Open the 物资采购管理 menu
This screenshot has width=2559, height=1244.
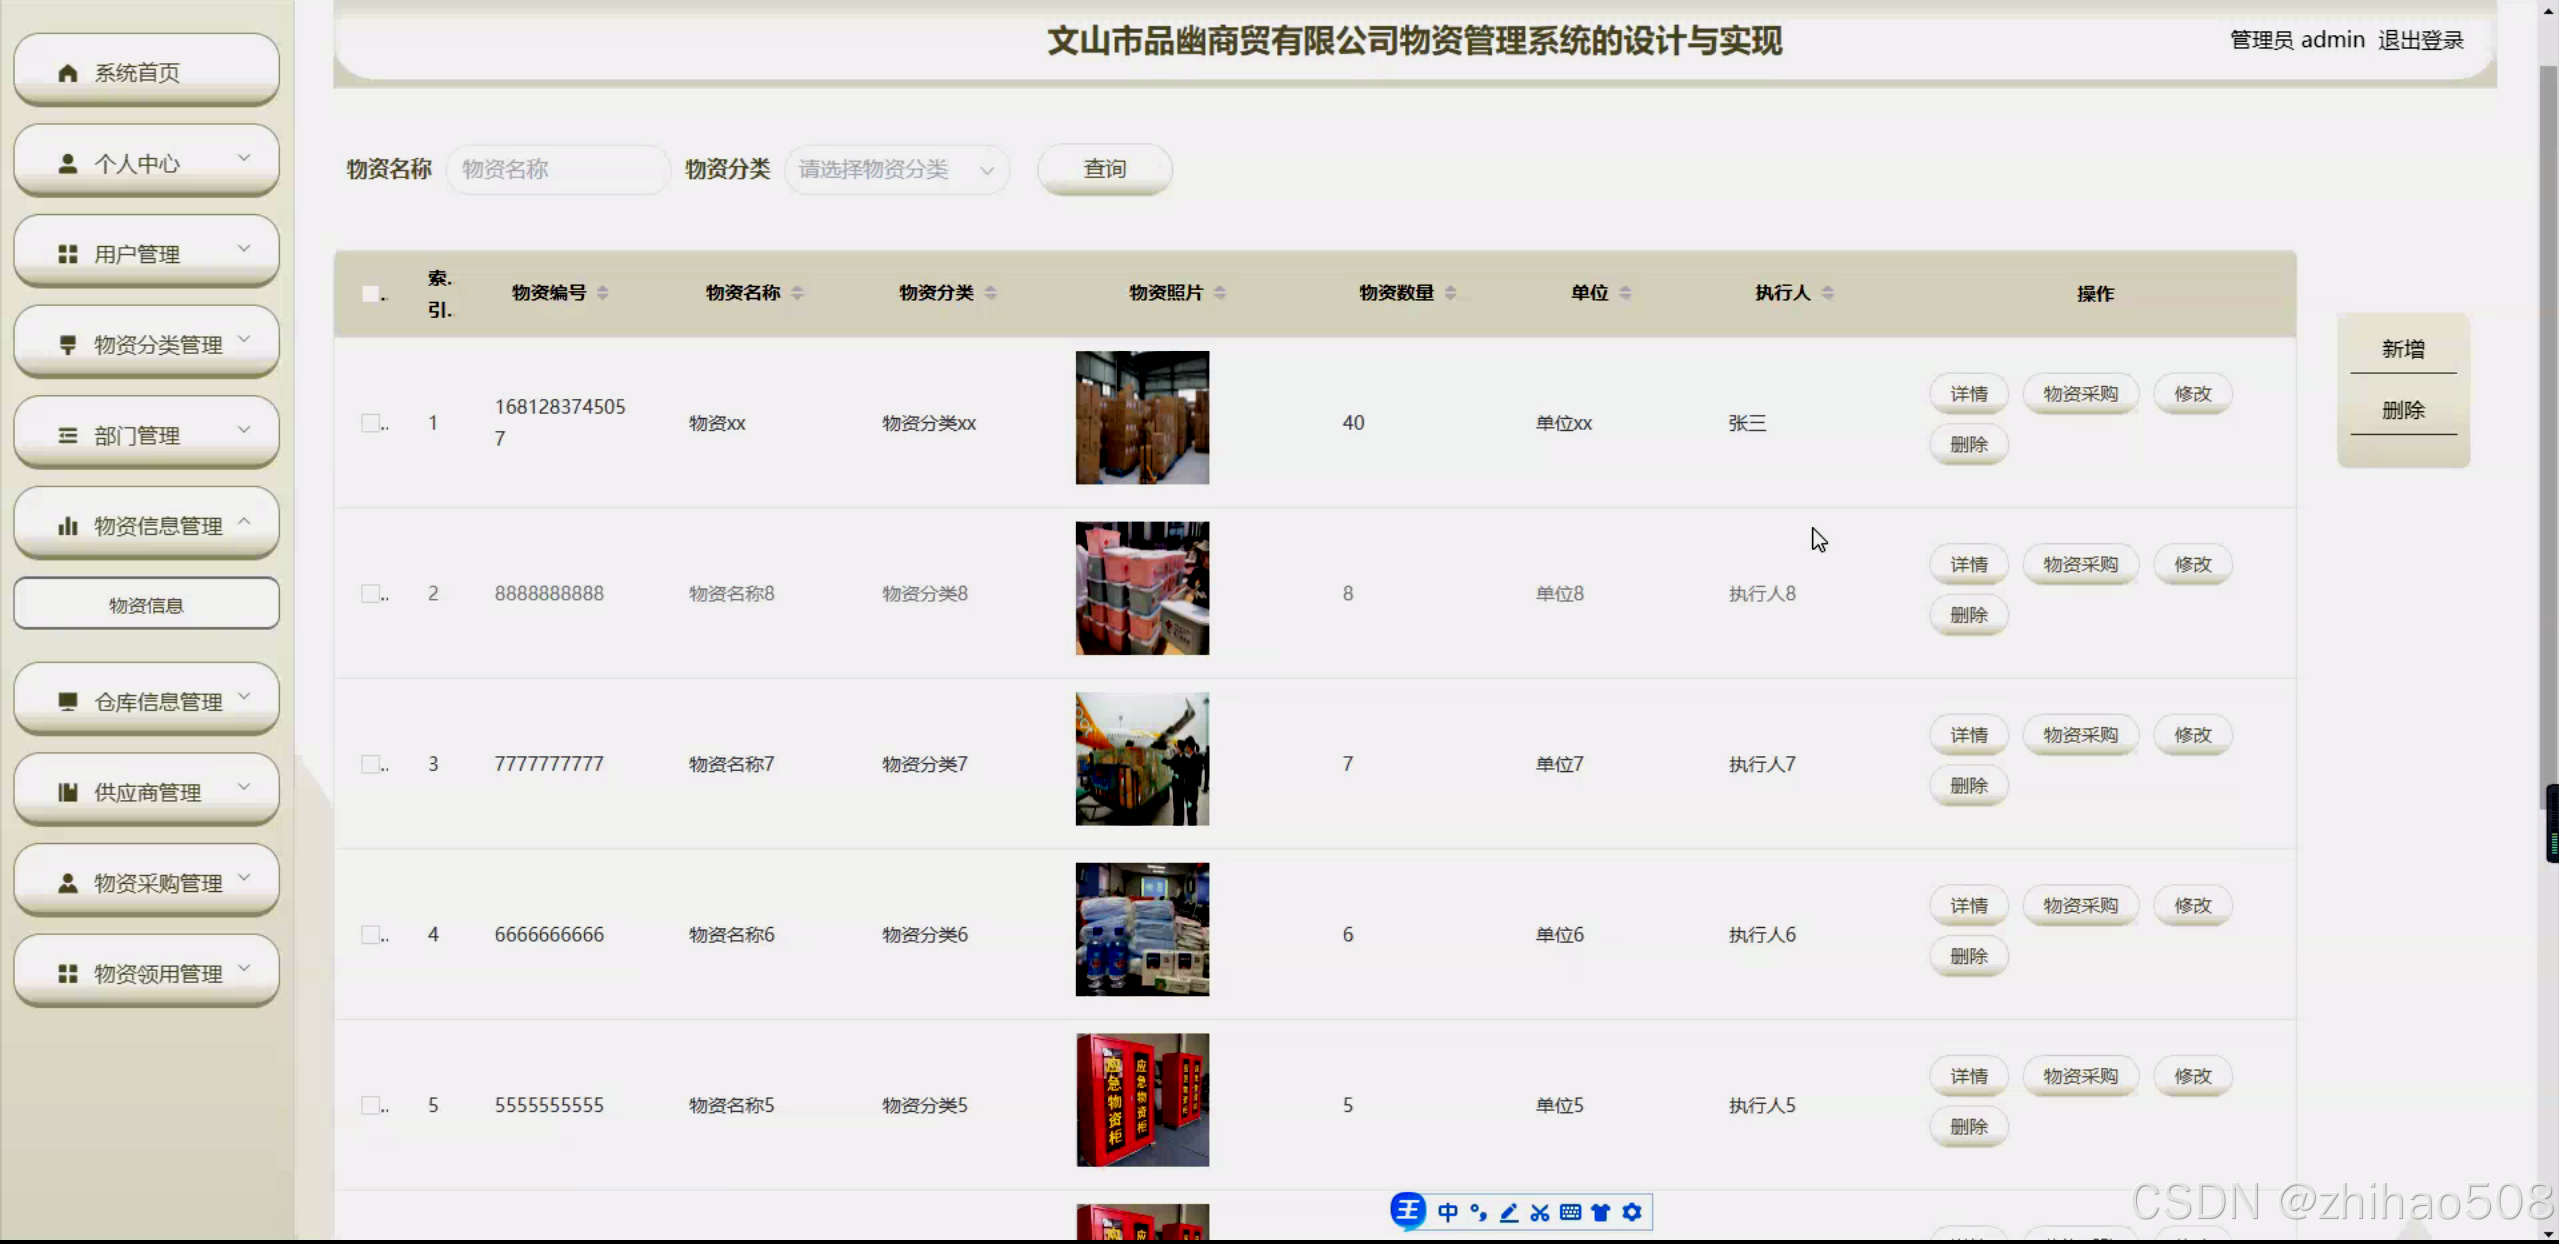click(x=146, y=883)
